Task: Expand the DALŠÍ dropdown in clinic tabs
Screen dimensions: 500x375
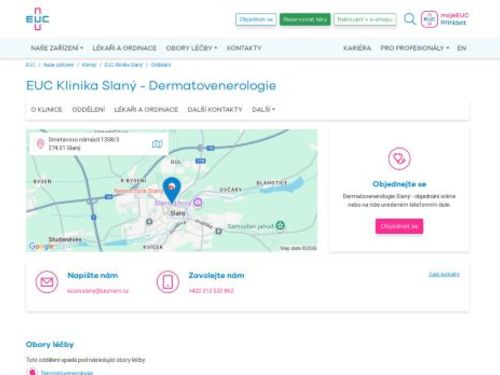Action: 263,109
